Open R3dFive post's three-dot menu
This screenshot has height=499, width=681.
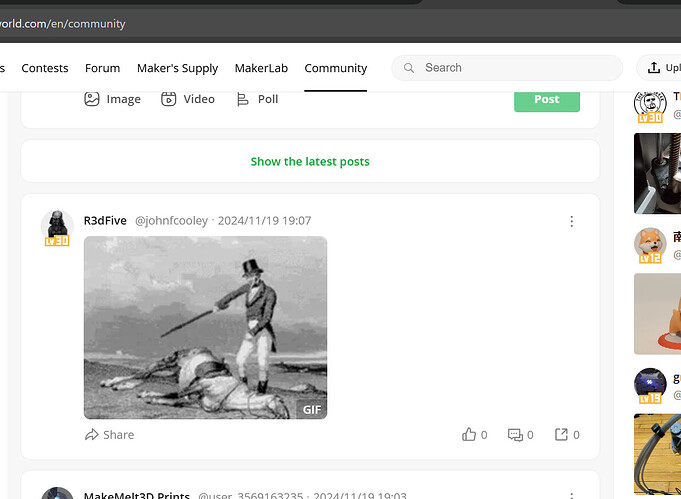572,221
